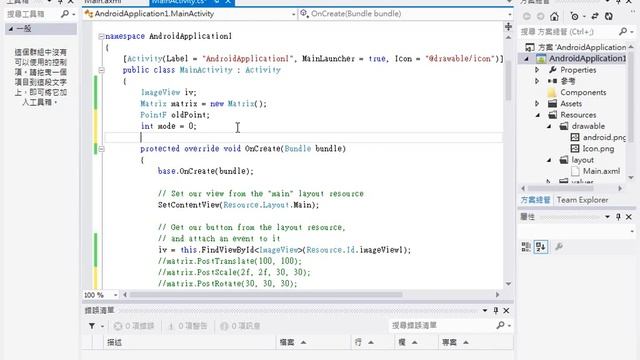Image resolution: width=640 pixels, height=360 pixels.
Task: Click the Icon.png image file icon
Action: pyautogui.click(x=575, y=149)
